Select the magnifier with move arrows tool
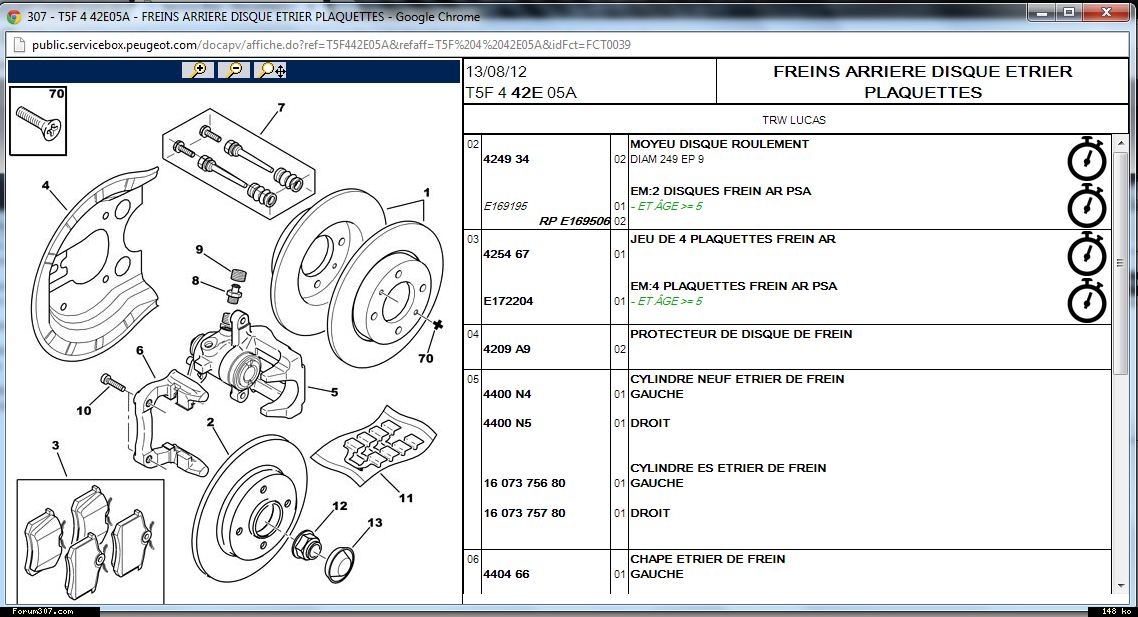The image size is (1138, 617). [270, 70]
